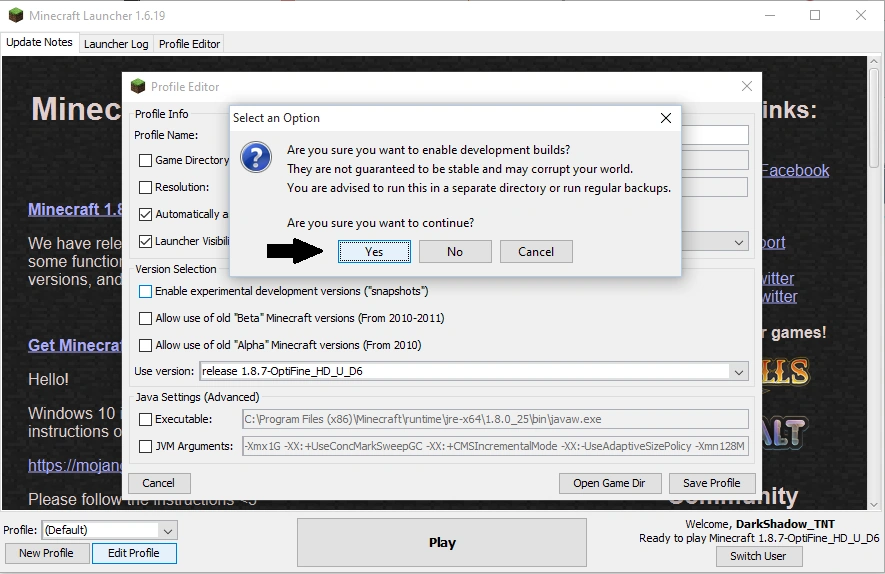Click the Executable path input field
Screen dimensions: 885x574
[x=496, y=419]
